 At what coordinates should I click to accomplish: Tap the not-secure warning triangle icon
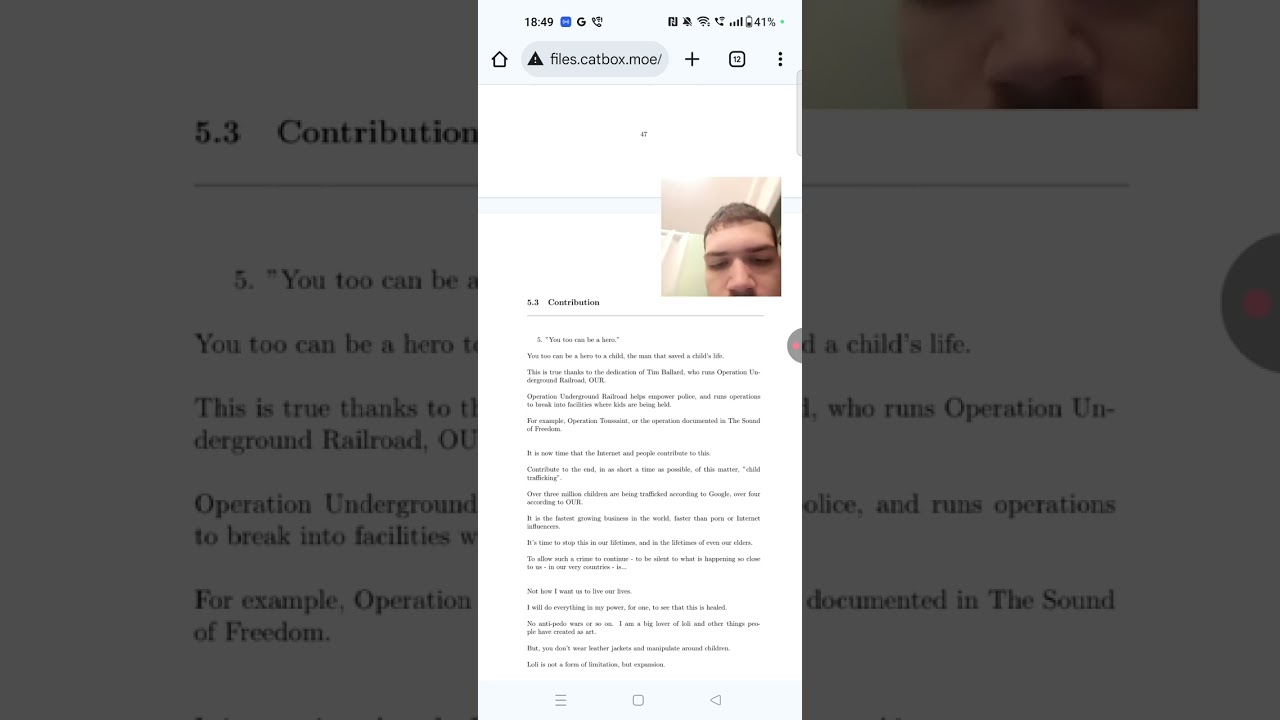(x=535, y=59)
